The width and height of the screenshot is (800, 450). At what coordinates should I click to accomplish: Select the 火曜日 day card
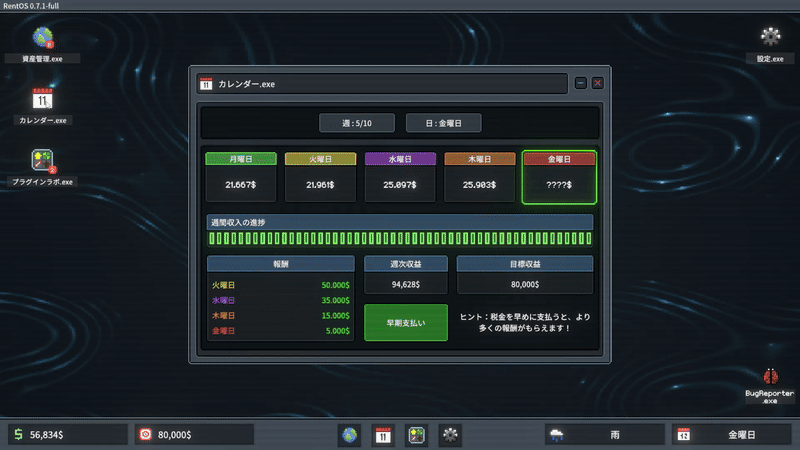[320, 178]
